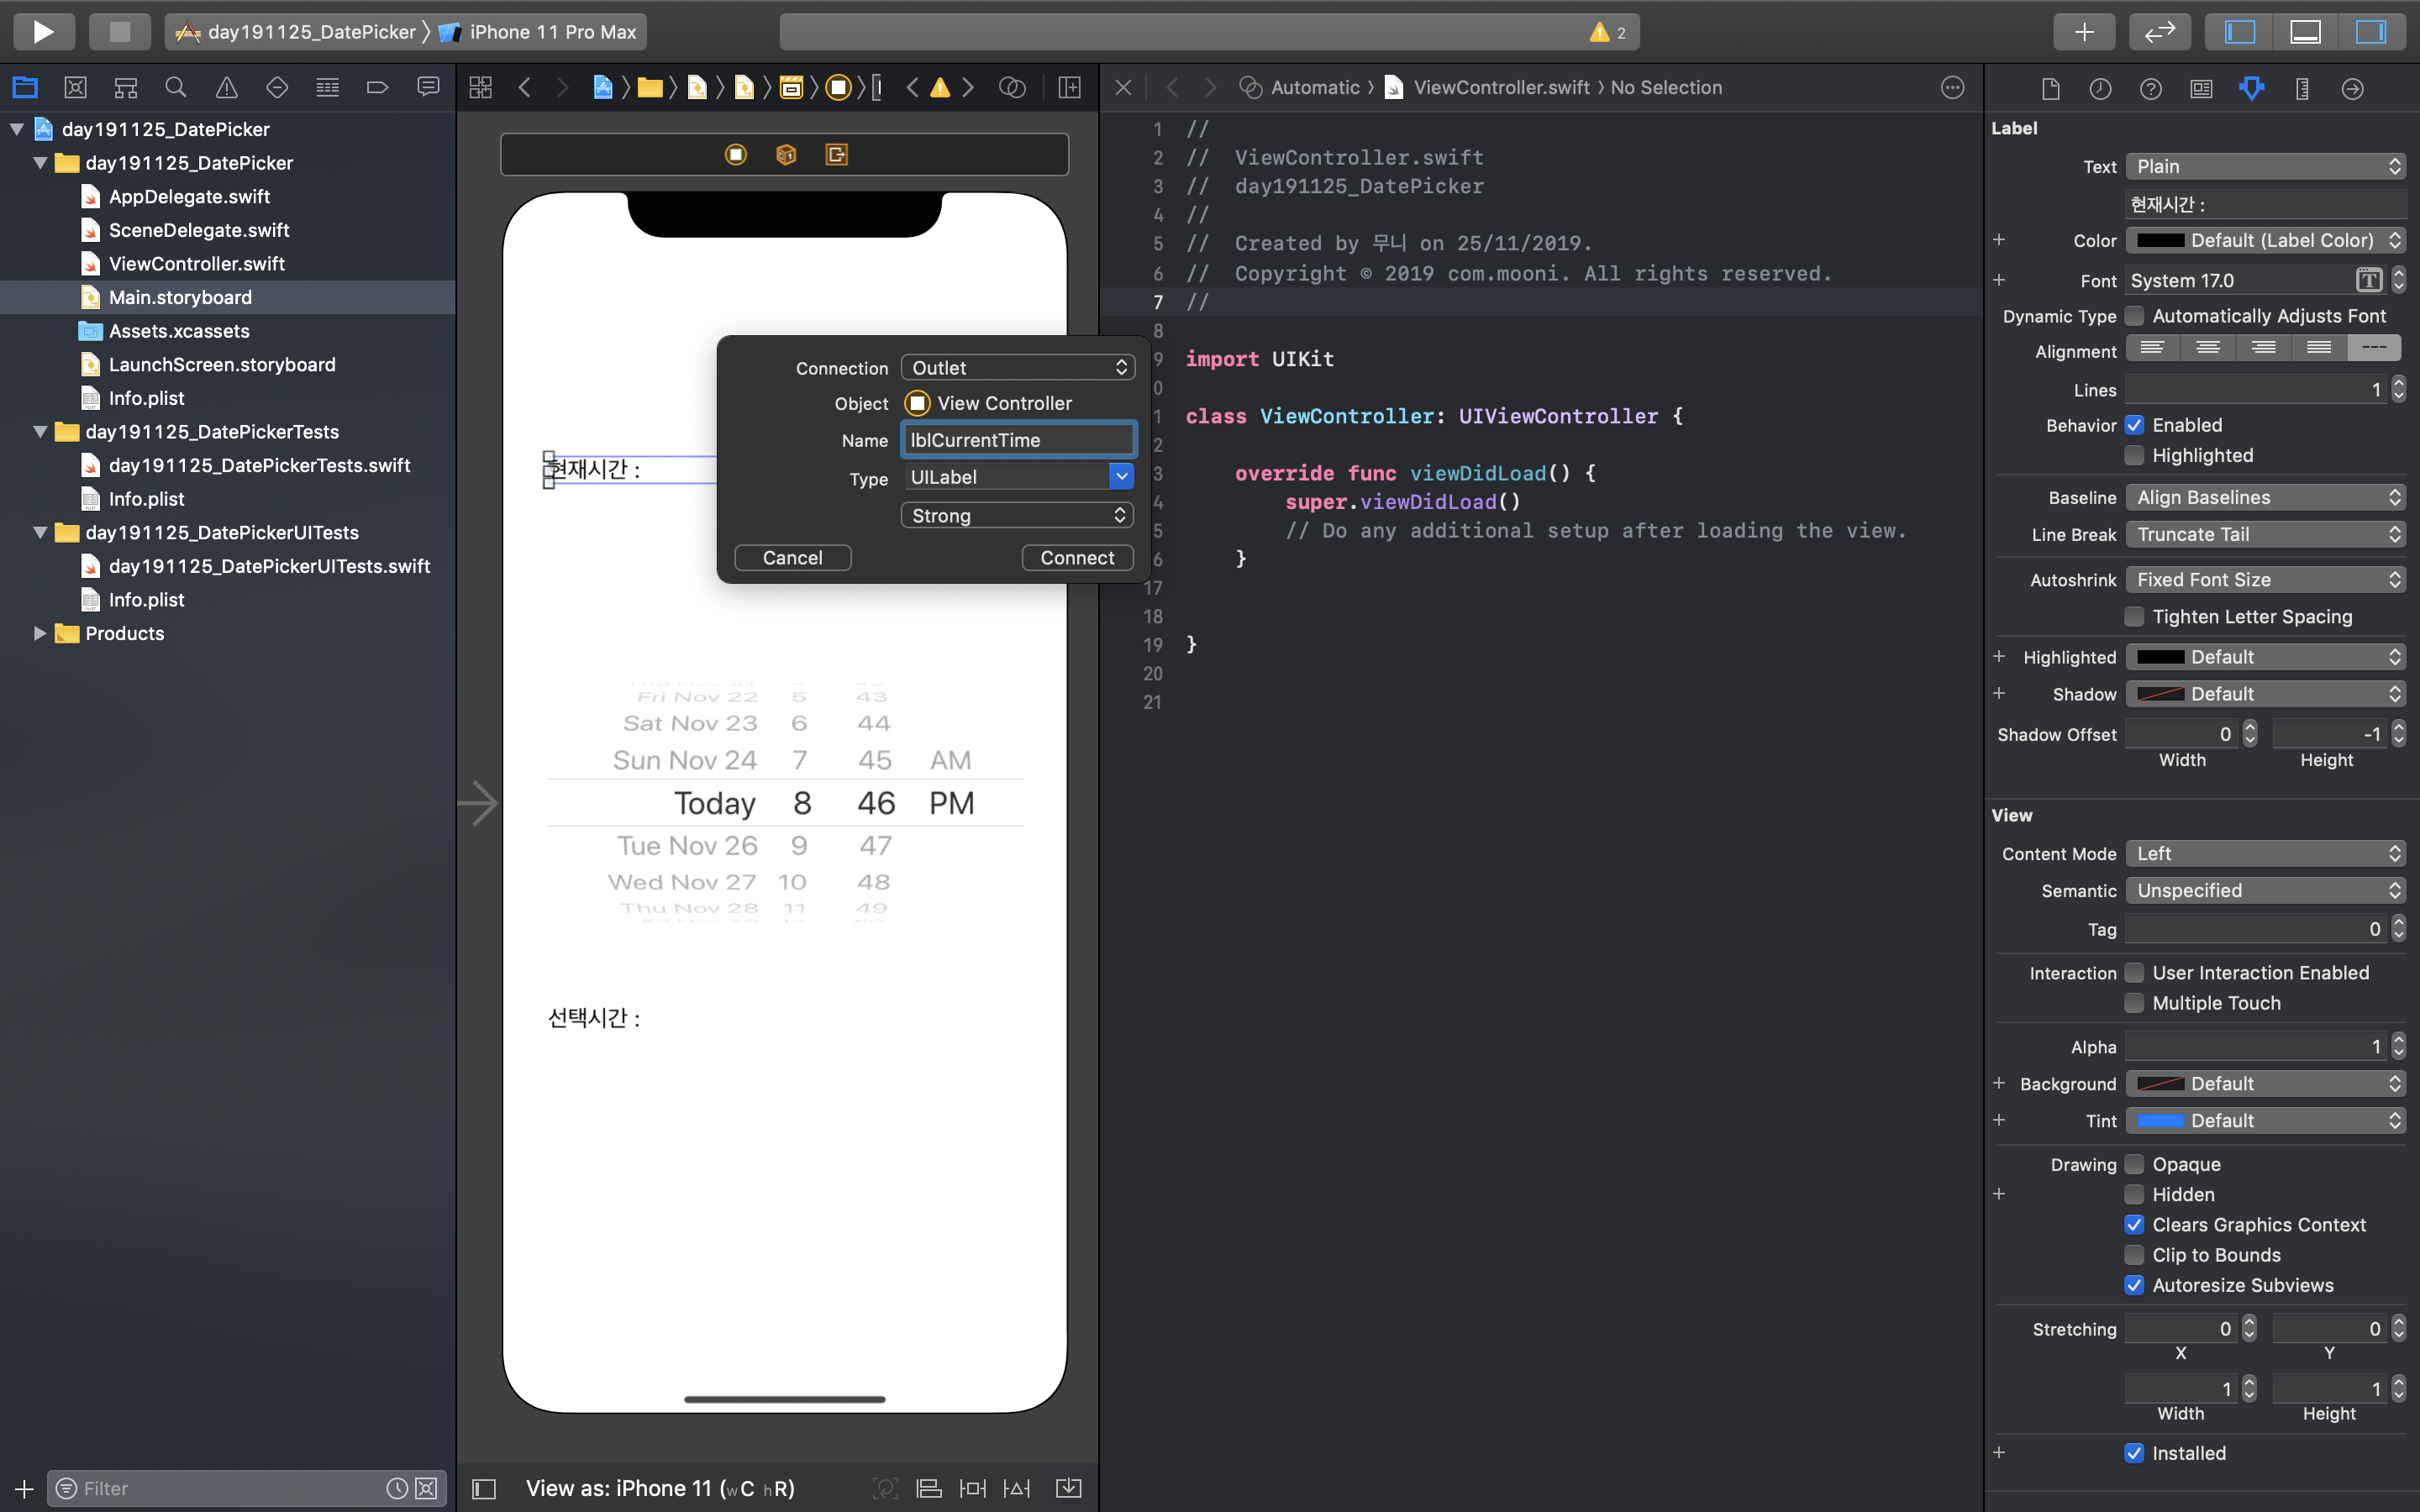The image size is (2420, 1512).
Task: Collapse the day191125_DatePickerTests folder
Action: click(40, 431)
